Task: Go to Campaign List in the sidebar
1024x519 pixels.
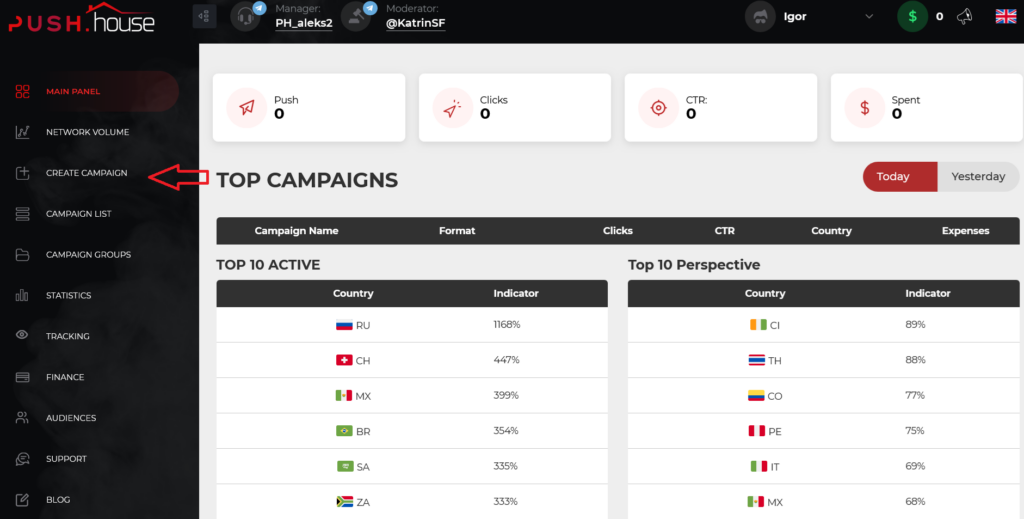Action: point(78,214)
